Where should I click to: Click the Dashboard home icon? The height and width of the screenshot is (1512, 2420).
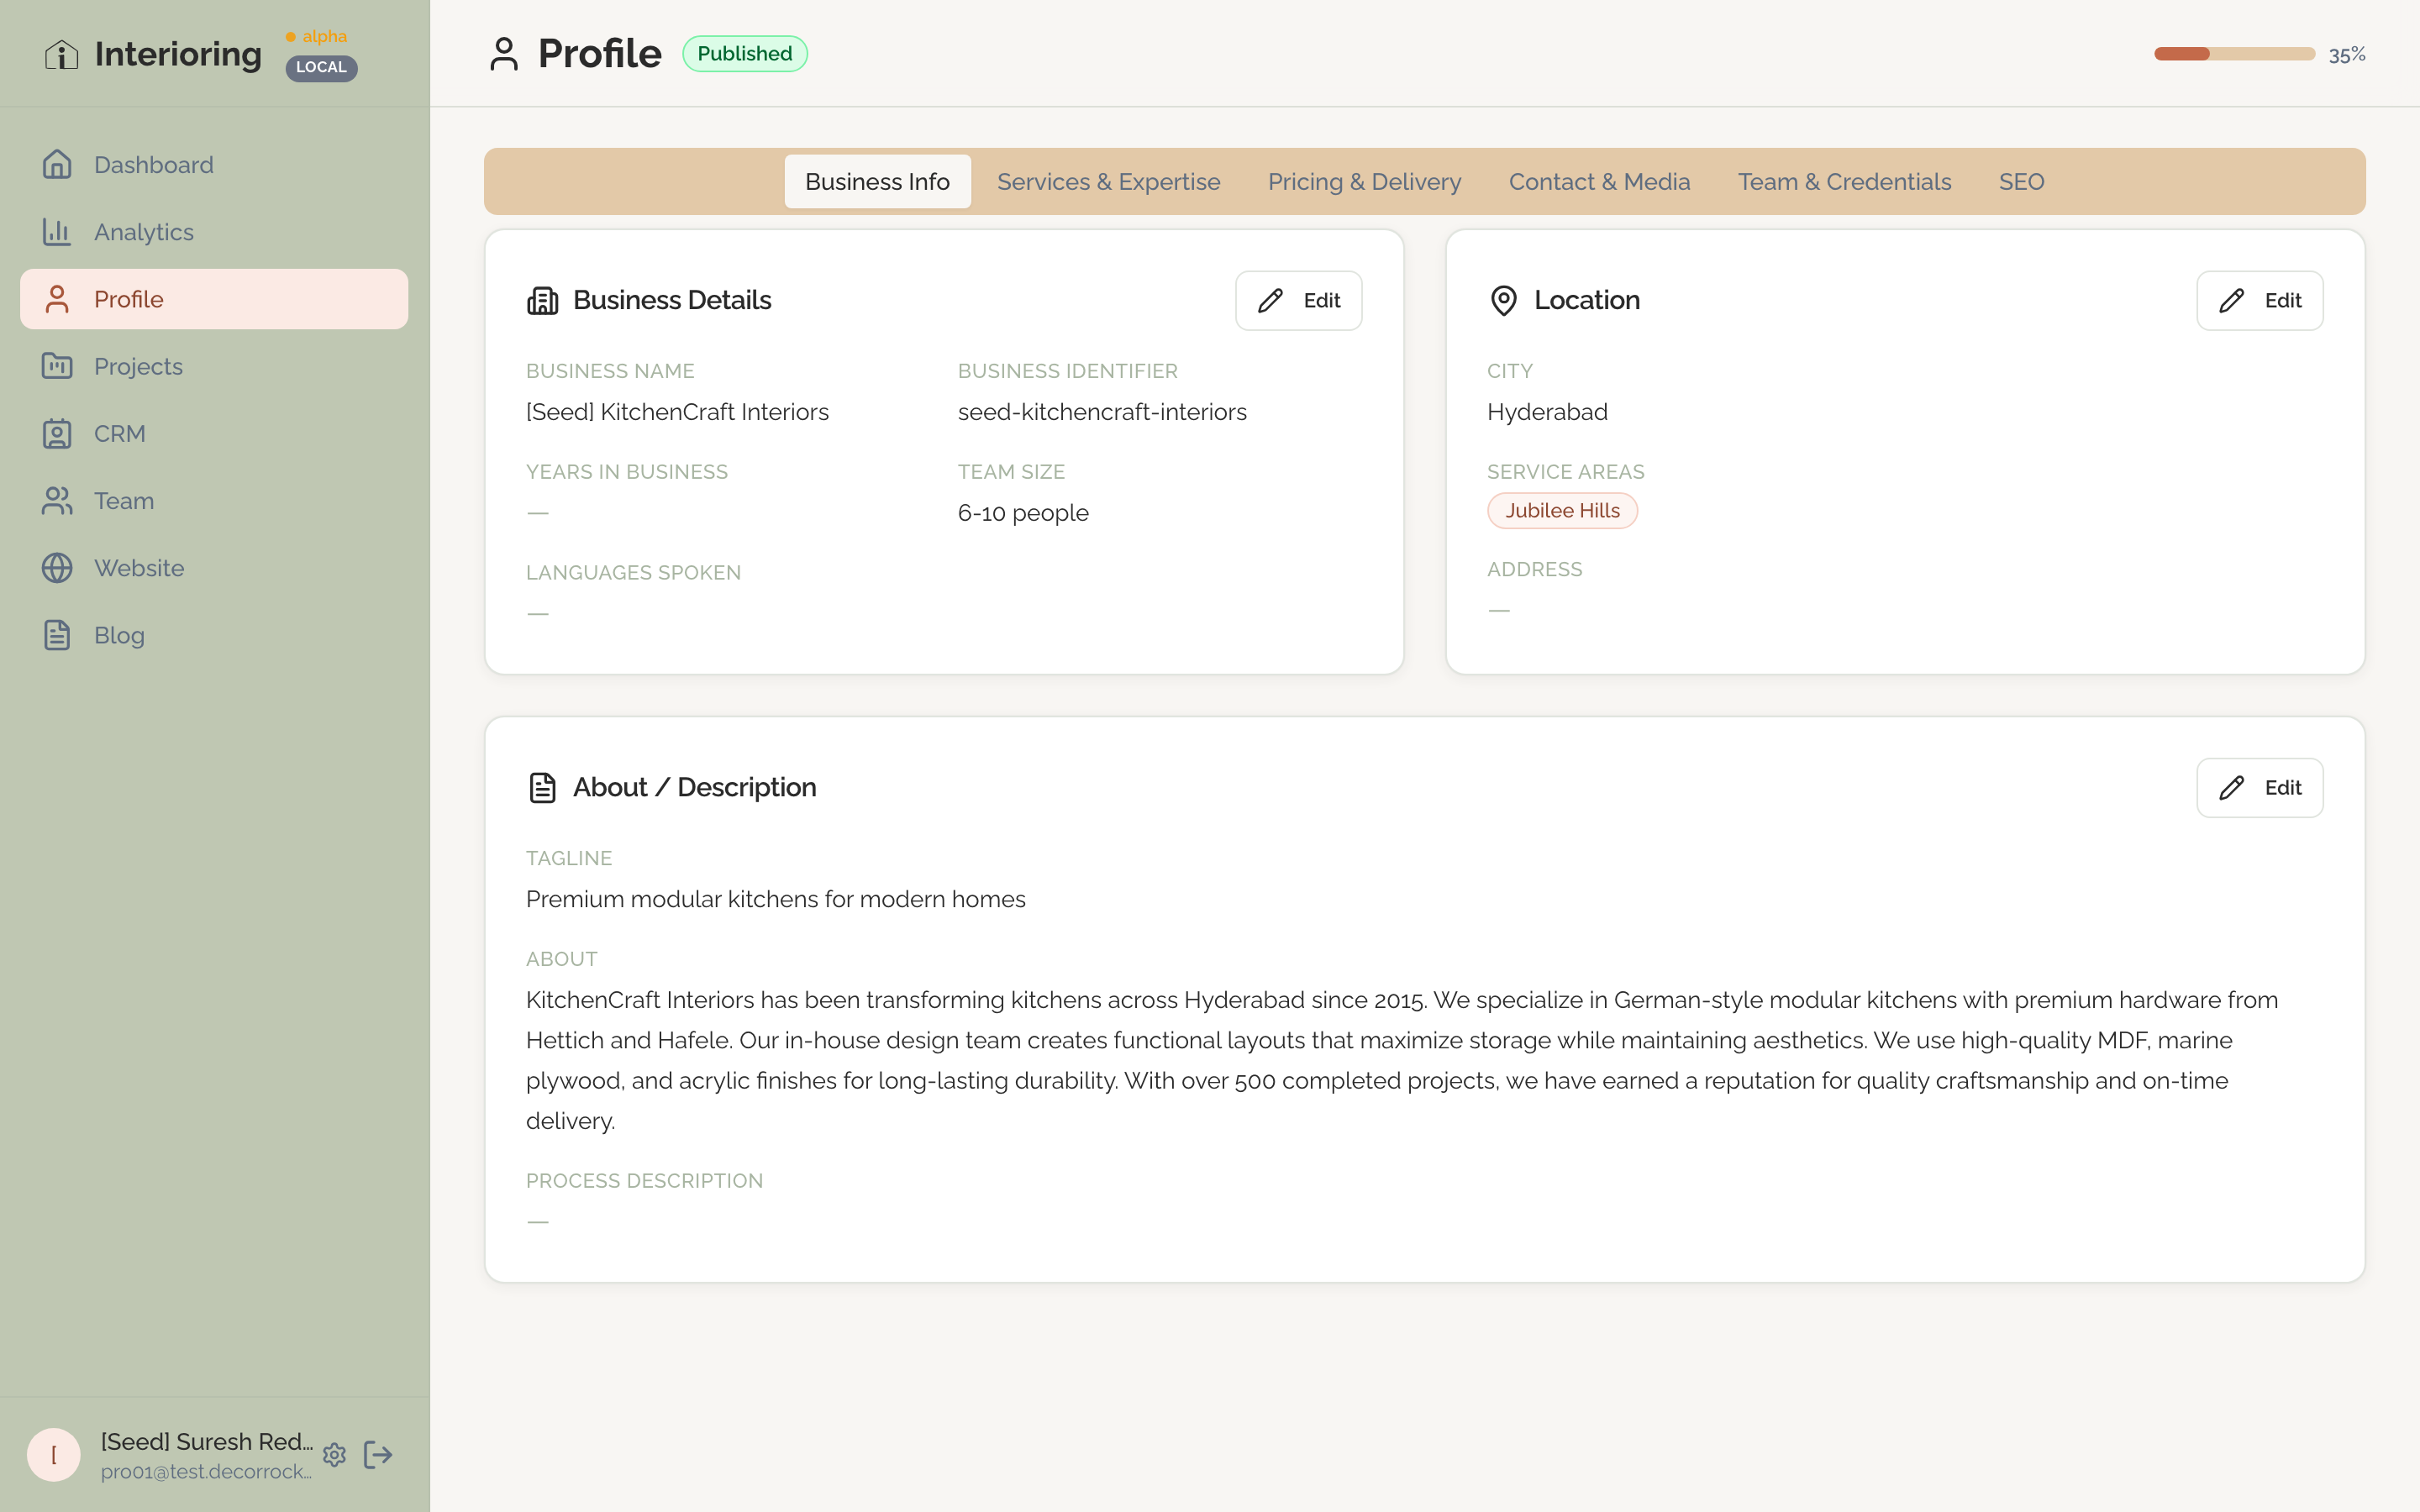[57, 164]
